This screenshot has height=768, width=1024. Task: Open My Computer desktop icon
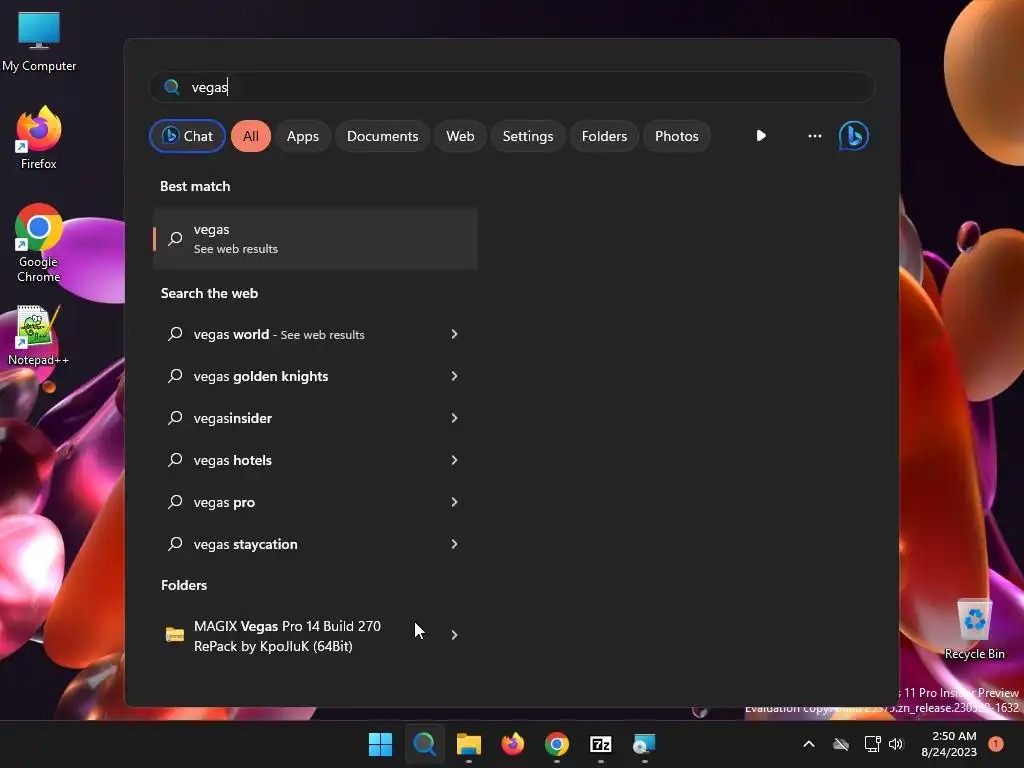tap(39, 41)
